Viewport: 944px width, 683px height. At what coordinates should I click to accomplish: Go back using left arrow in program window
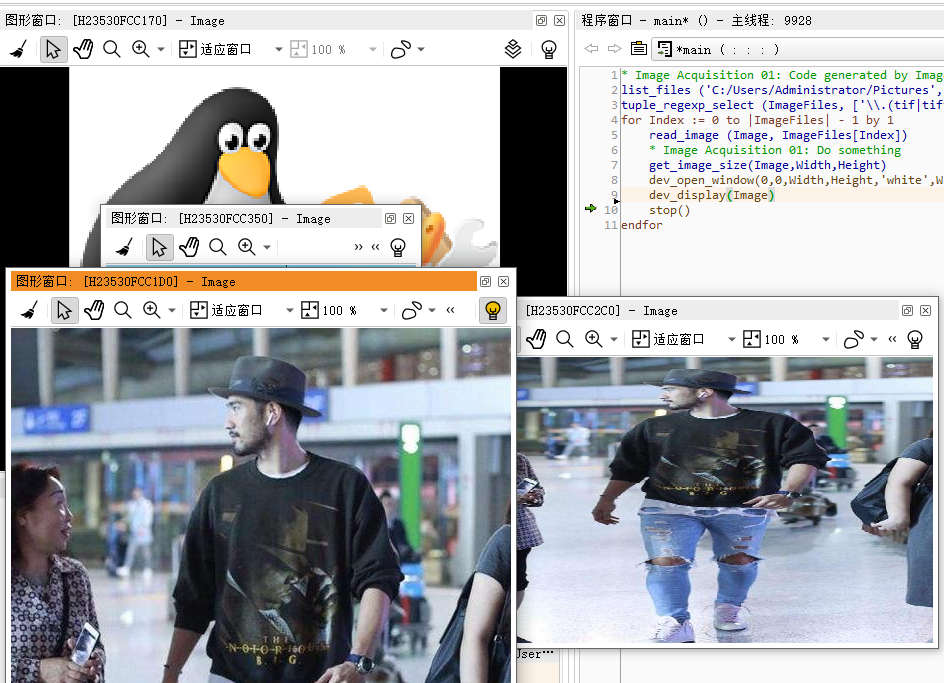pyautogui.click(x=591, y=48)
